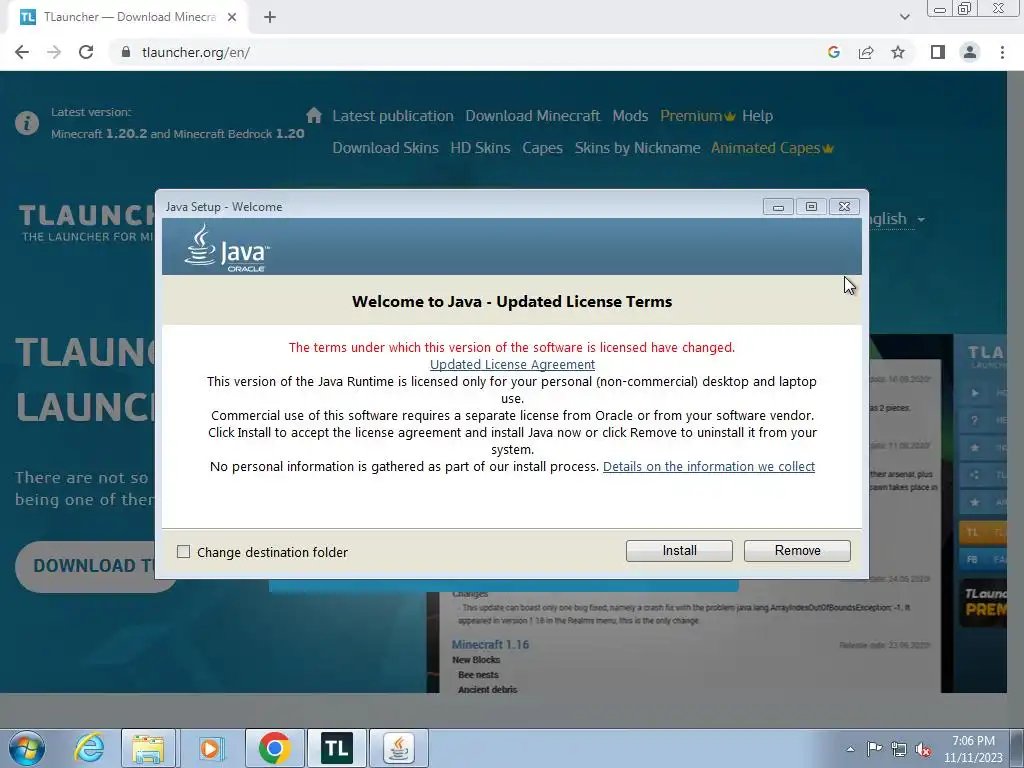Click the Remove button in Java Setup
The width and height of the screenshot is (1024, 768).
pos(797,551)
